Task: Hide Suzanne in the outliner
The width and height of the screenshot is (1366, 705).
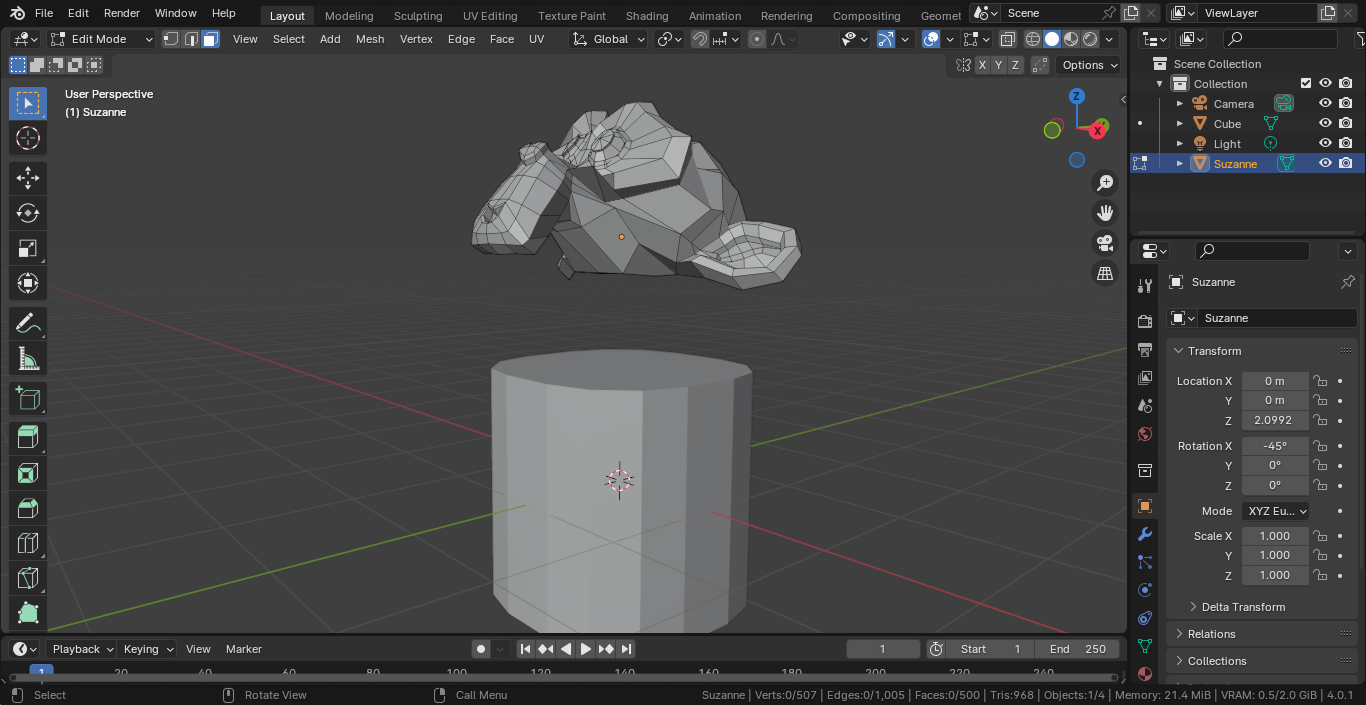Action: pyautogui.click(x=1325, y=163)
